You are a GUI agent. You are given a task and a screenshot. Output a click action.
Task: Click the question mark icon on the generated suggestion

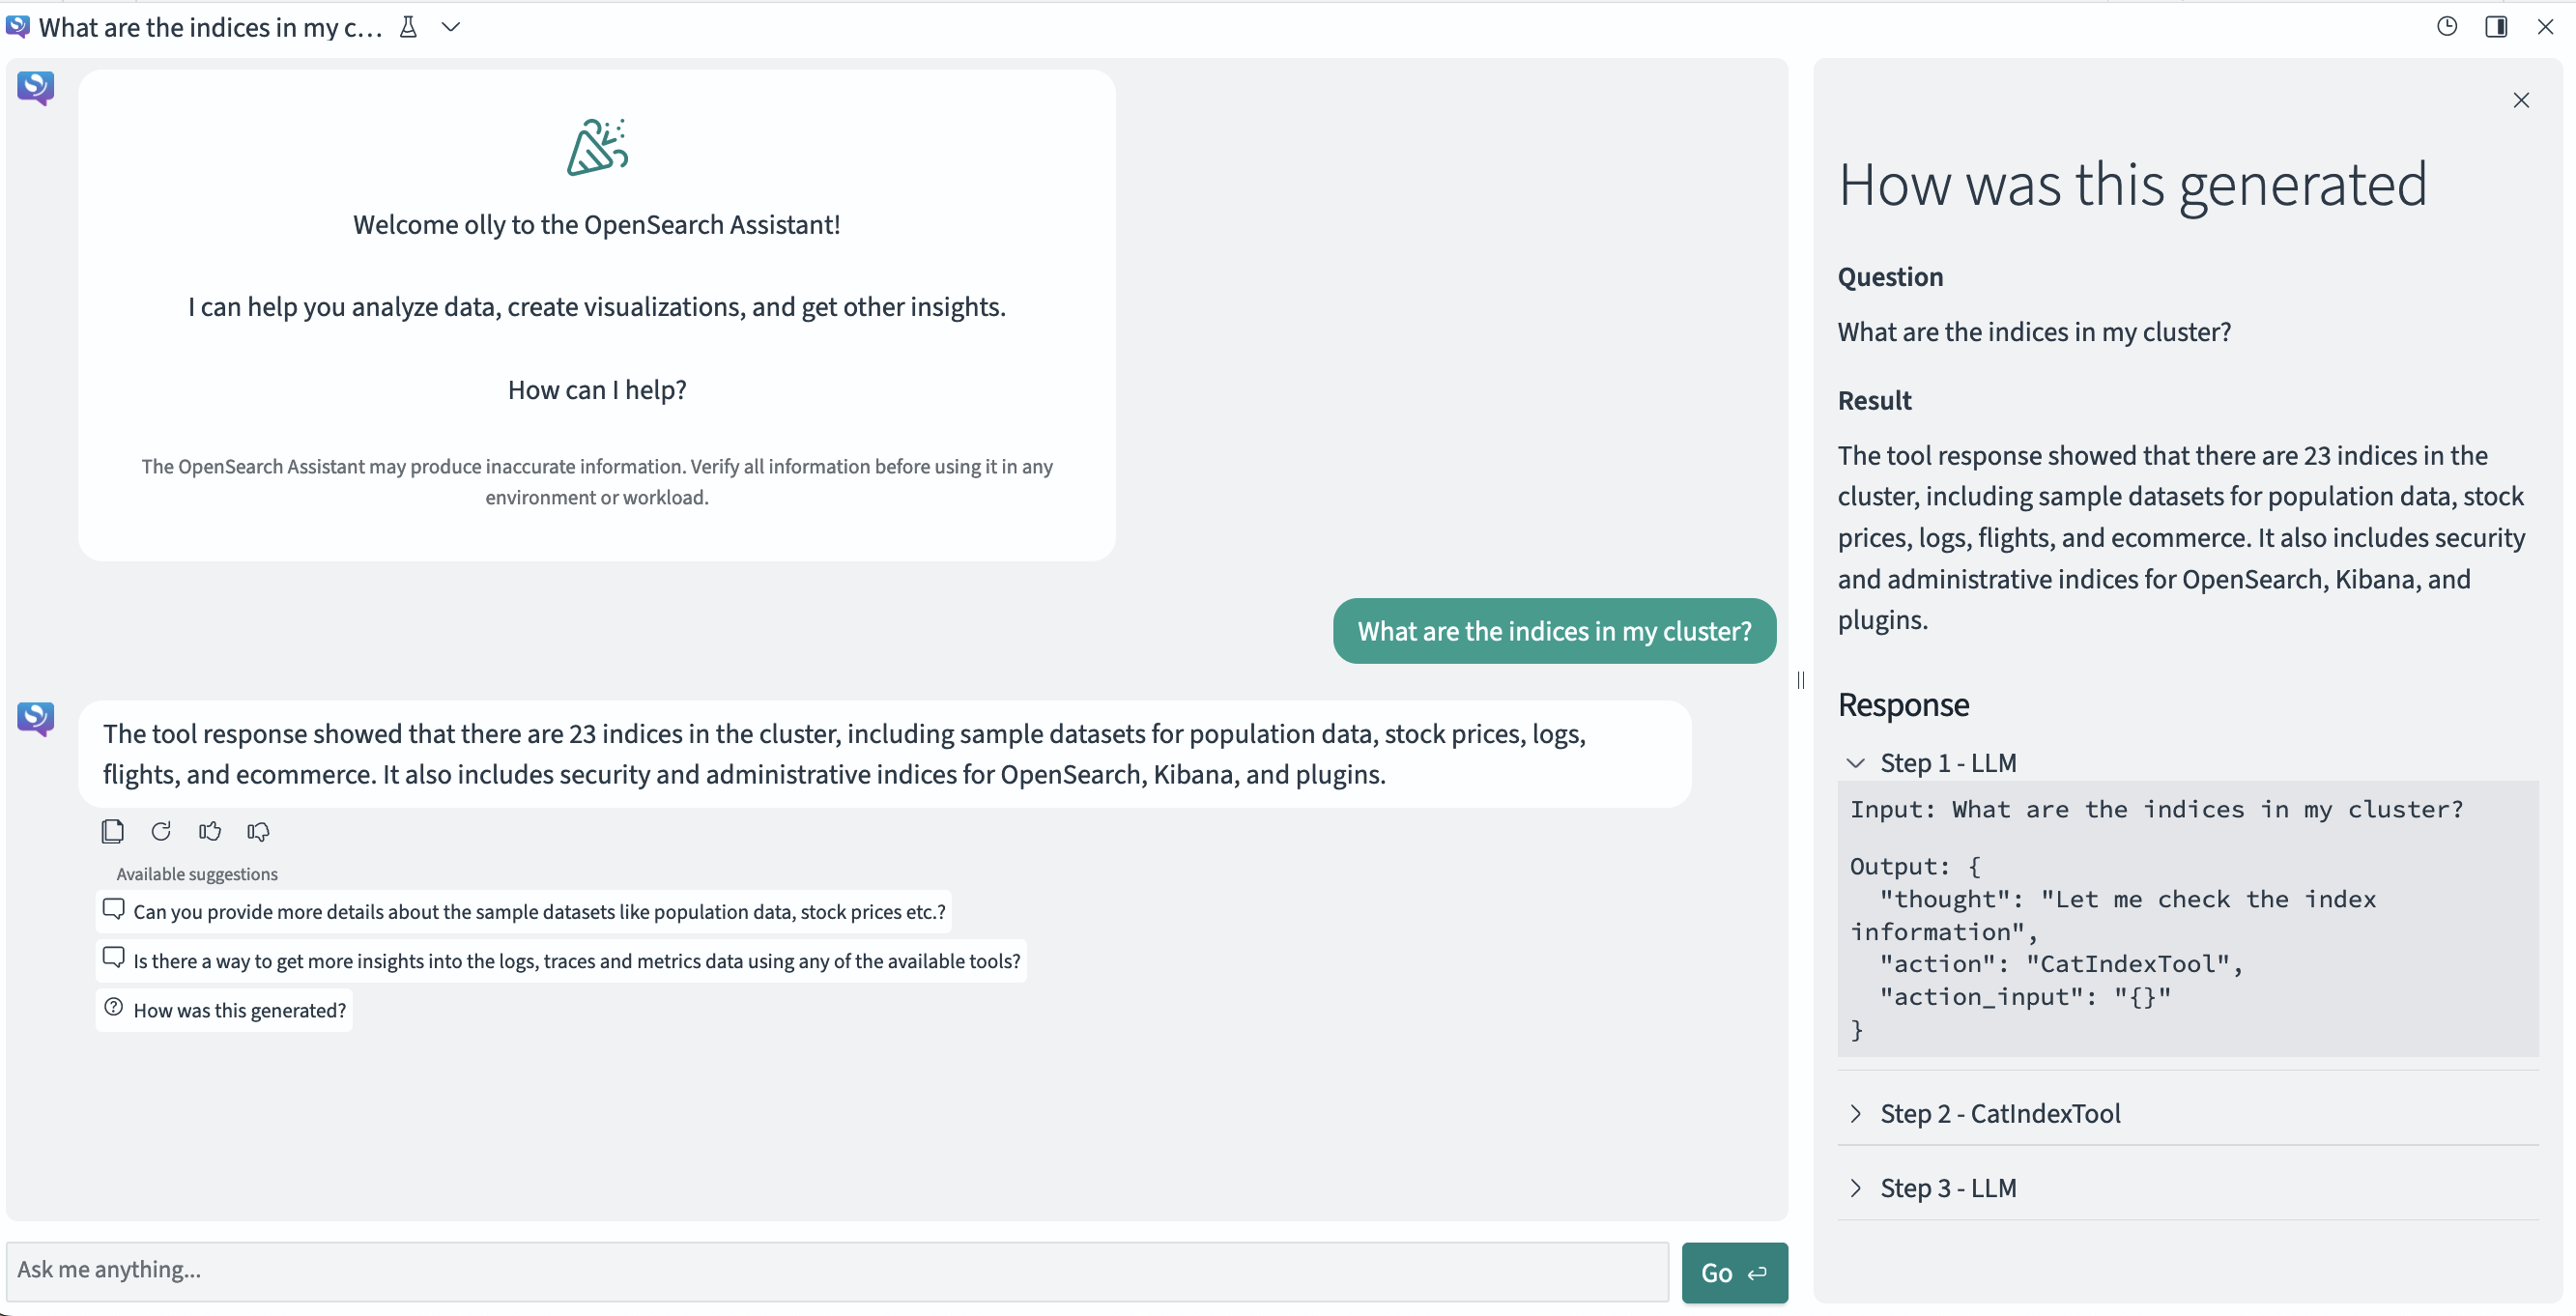click(113, 1008)
